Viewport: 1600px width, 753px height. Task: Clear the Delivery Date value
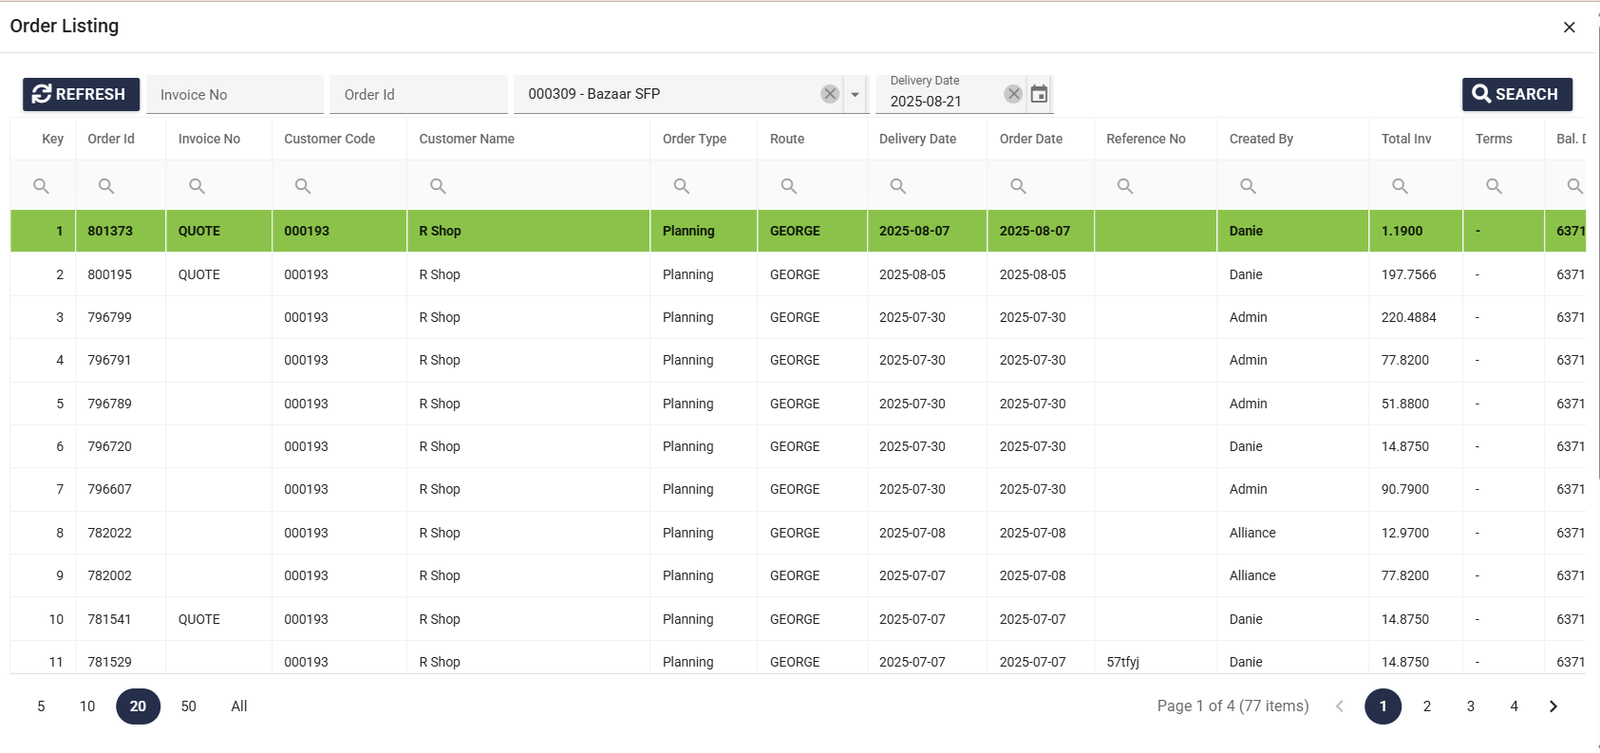[1013, 94]
